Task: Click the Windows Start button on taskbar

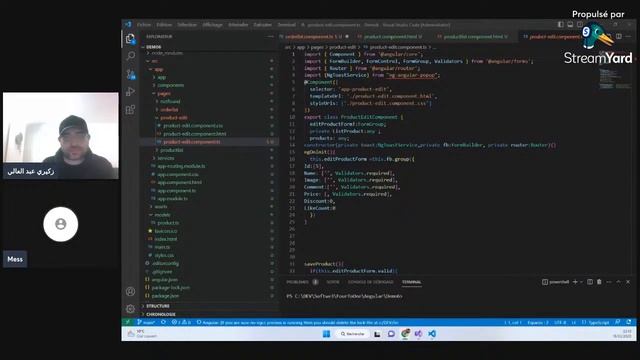Action: pos(326,334)
